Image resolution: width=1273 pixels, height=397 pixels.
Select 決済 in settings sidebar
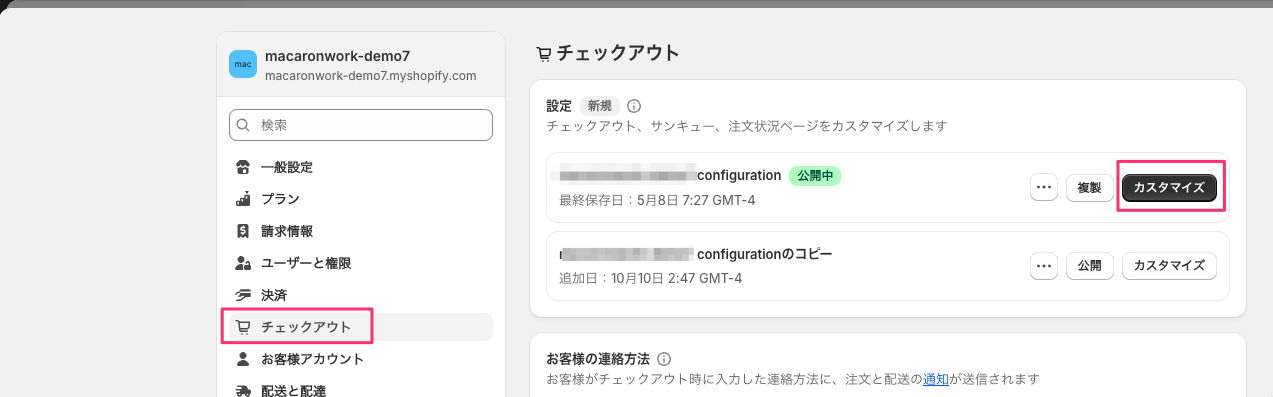pyautogui.click(x=361, y=295)
